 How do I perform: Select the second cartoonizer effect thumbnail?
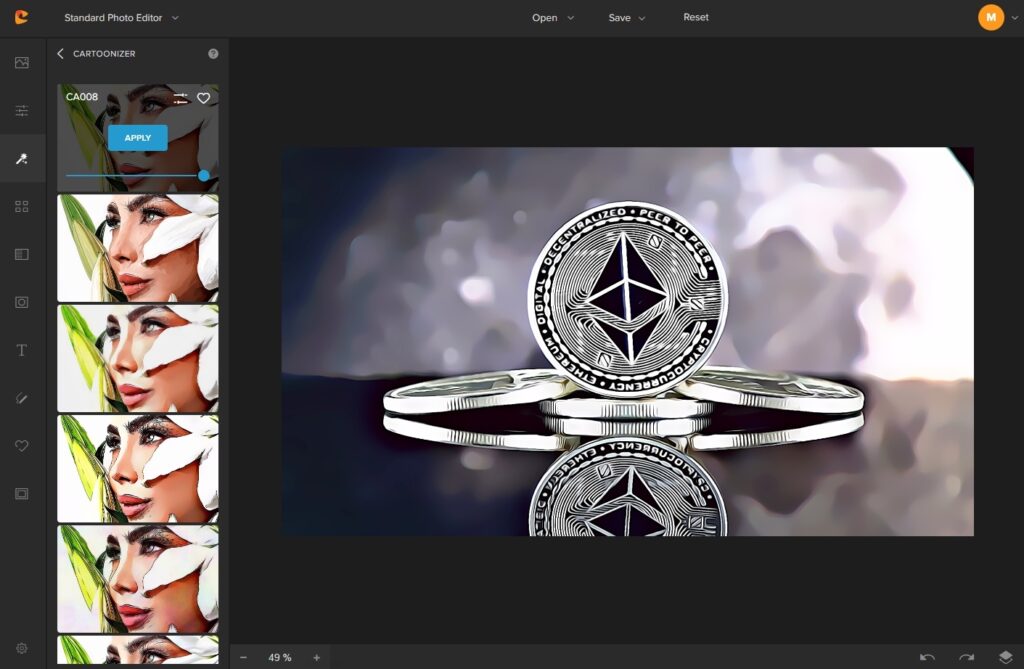pyautogui.click(x=138, y=248)
